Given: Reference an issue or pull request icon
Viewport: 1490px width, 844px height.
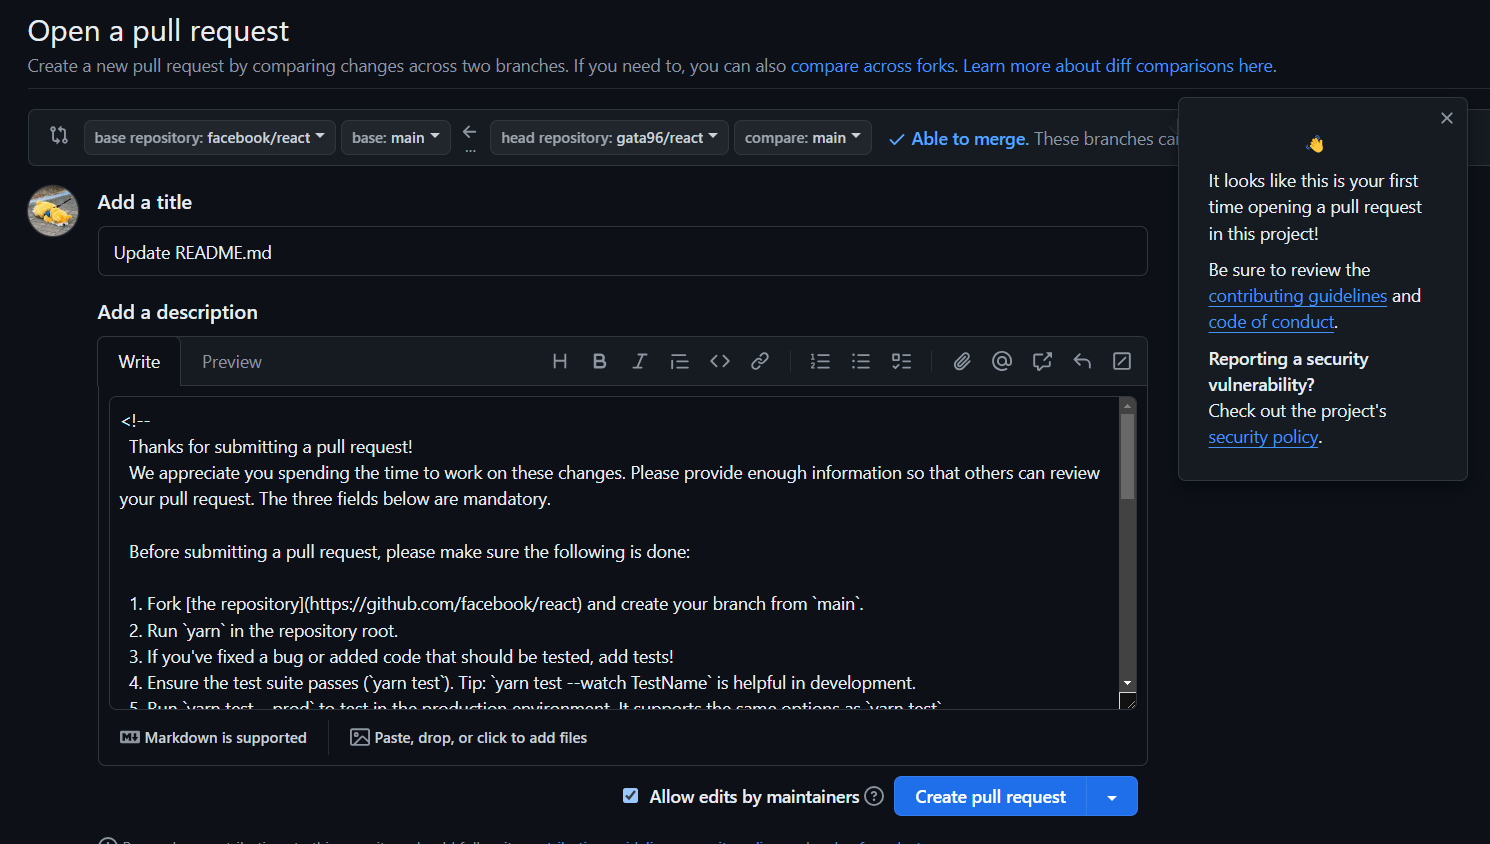Looking at the screenshot, I should coord(1042,361).
